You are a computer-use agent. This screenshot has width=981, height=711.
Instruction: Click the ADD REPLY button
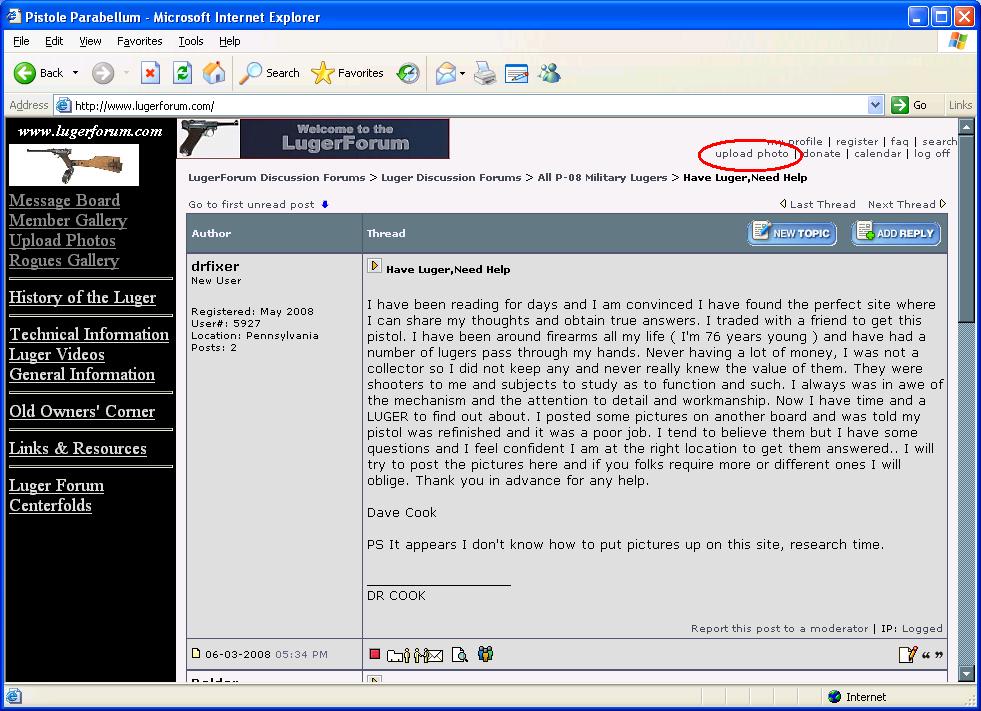tap(896, 233)
